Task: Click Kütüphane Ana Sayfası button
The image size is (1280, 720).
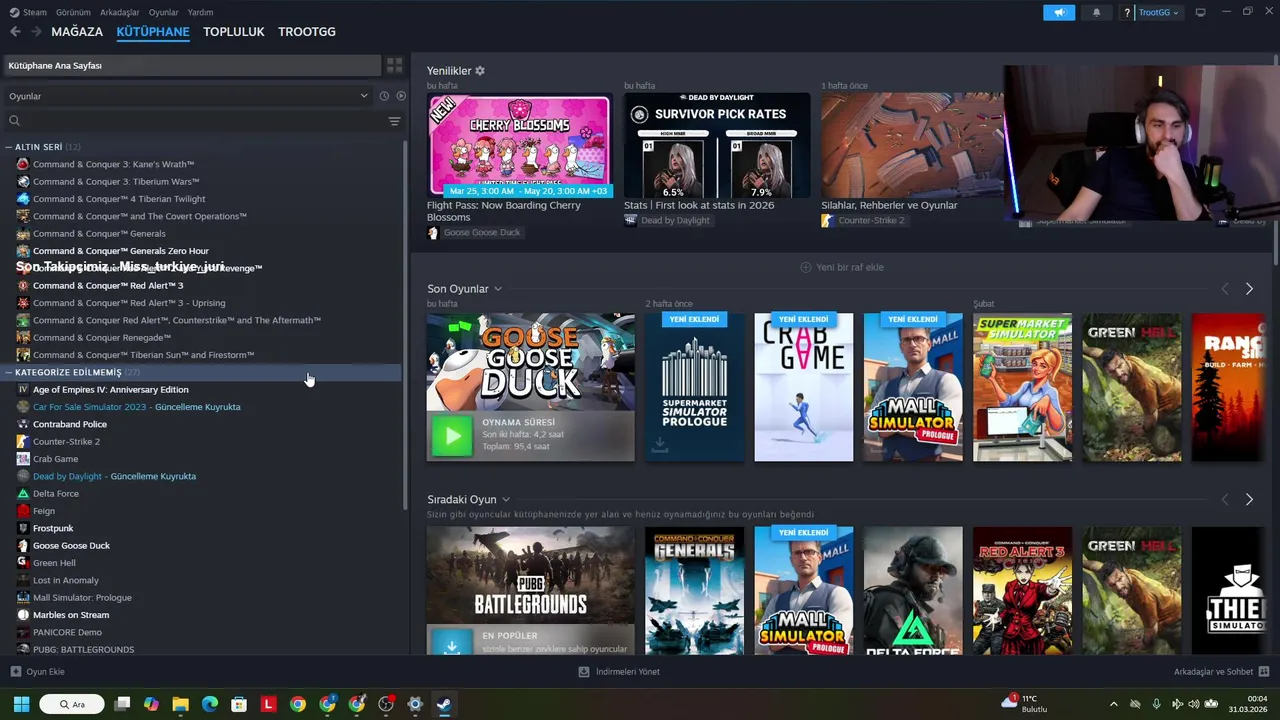Action: point(192,65)
